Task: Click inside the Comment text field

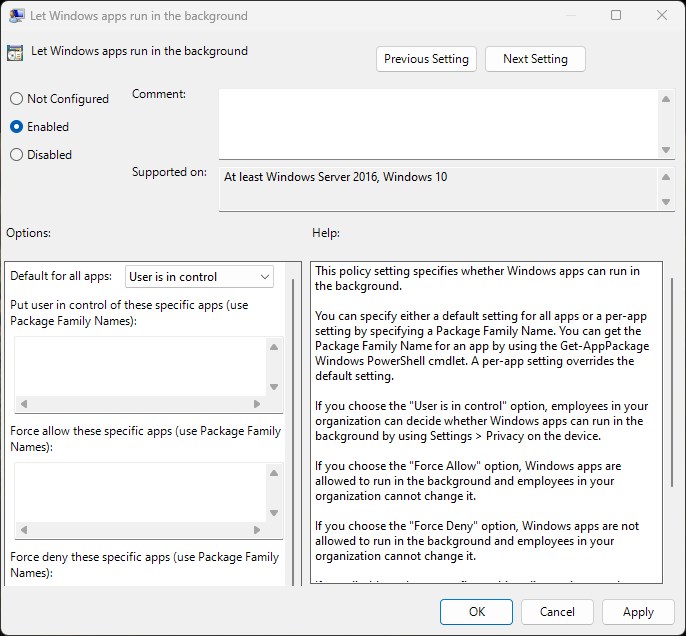Action: point(438,122)
